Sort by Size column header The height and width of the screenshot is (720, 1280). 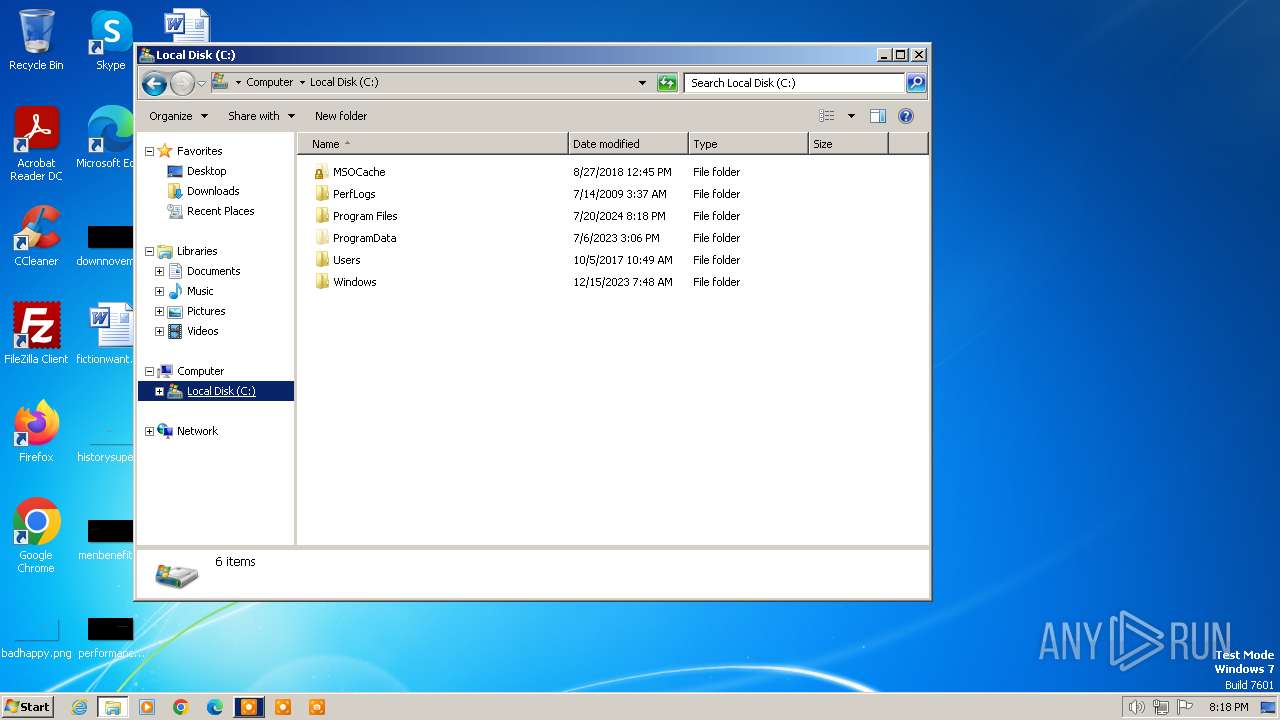coord(848,144)
